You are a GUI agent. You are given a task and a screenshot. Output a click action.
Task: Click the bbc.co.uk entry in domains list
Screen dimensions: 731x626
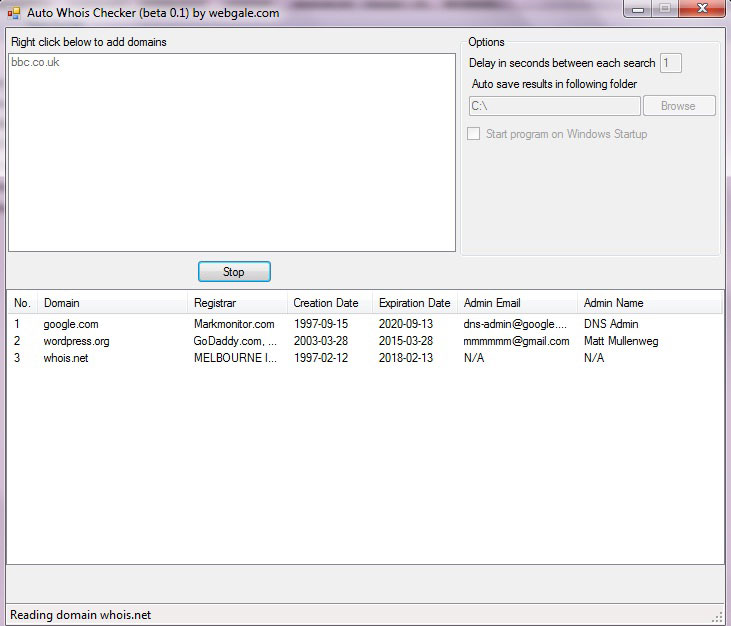coord(35,62)
